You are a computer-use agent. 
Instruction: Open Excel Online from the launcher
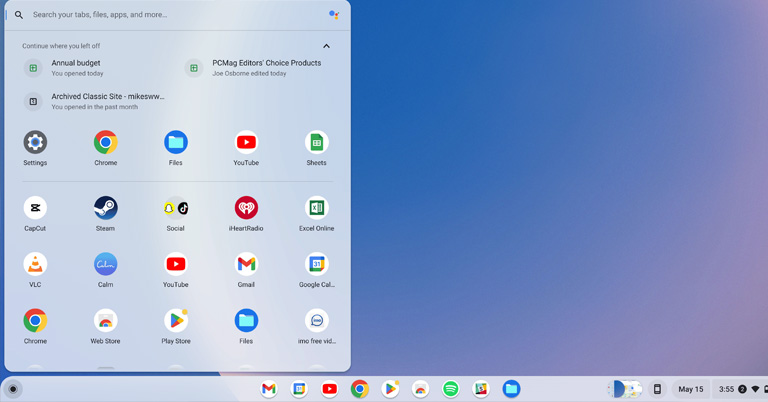tap(316, 208)
